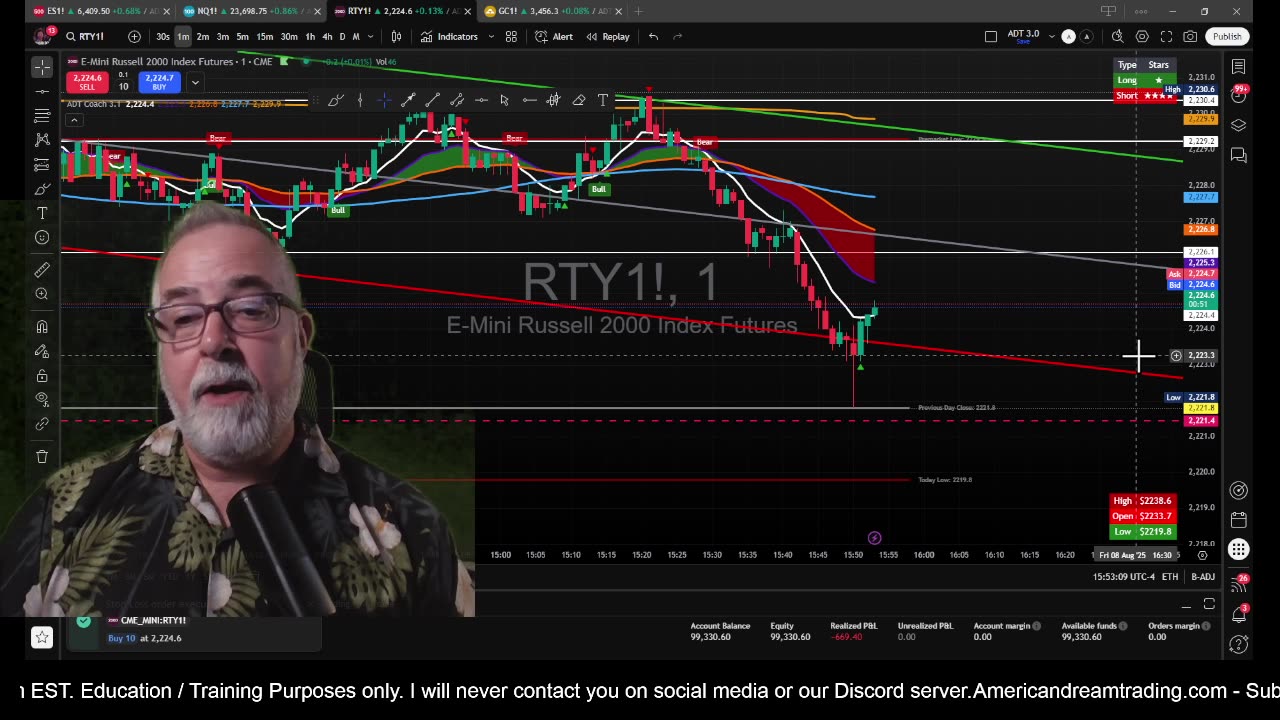Expand the timeframe dropdown arrow
The height and width of the screenshot is (720, 1280).
[x=371, y=37]
